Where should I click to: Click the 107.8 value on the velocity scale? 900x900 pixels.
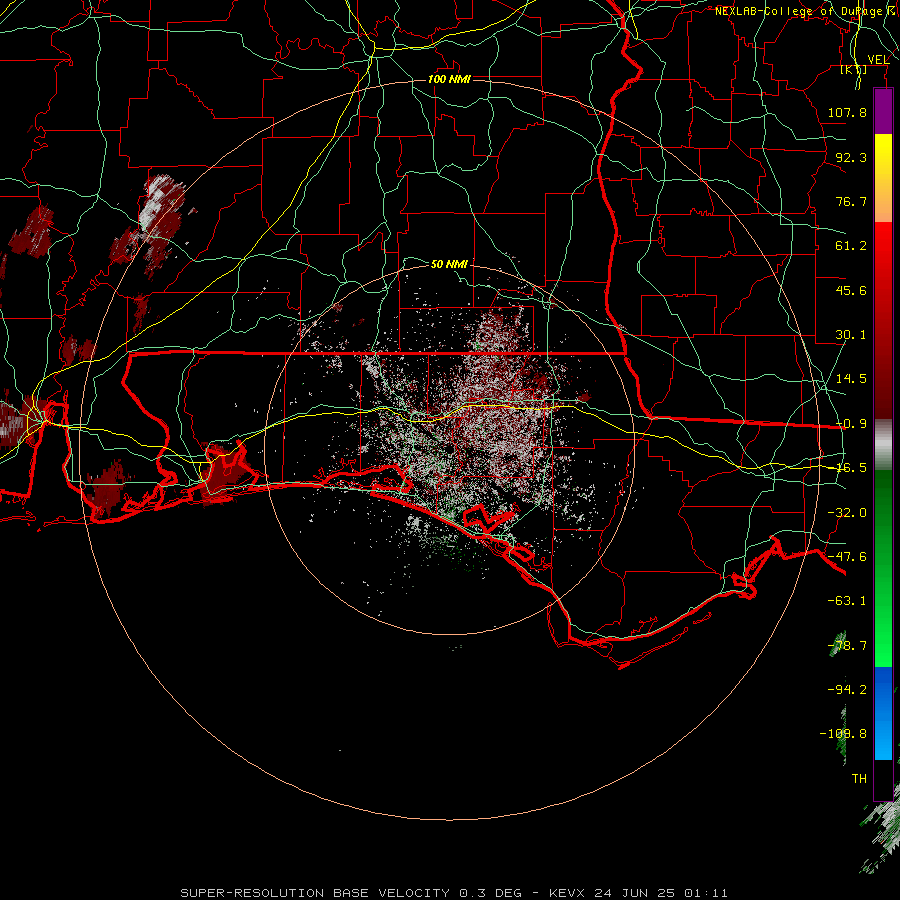[x=847, y=112]
